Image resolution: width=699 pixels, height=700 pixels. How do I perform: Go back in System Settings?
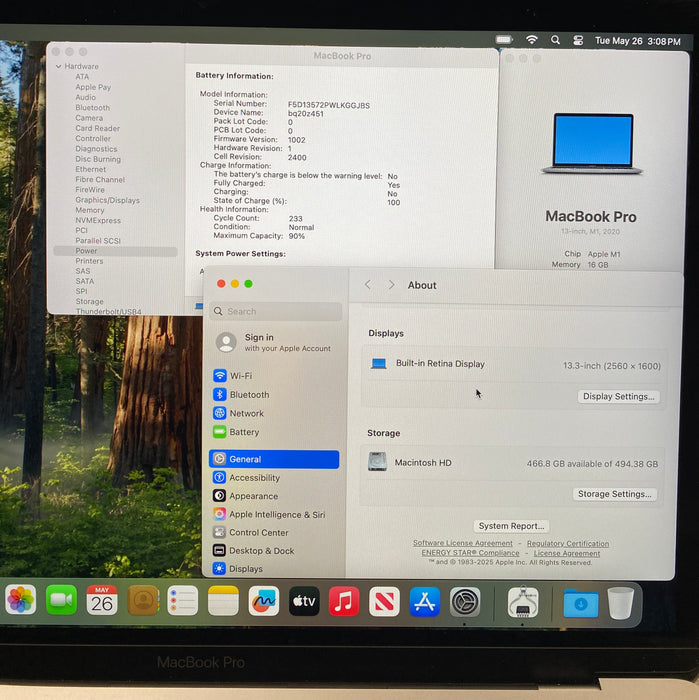pyautogui.click(x=368, y=285)
